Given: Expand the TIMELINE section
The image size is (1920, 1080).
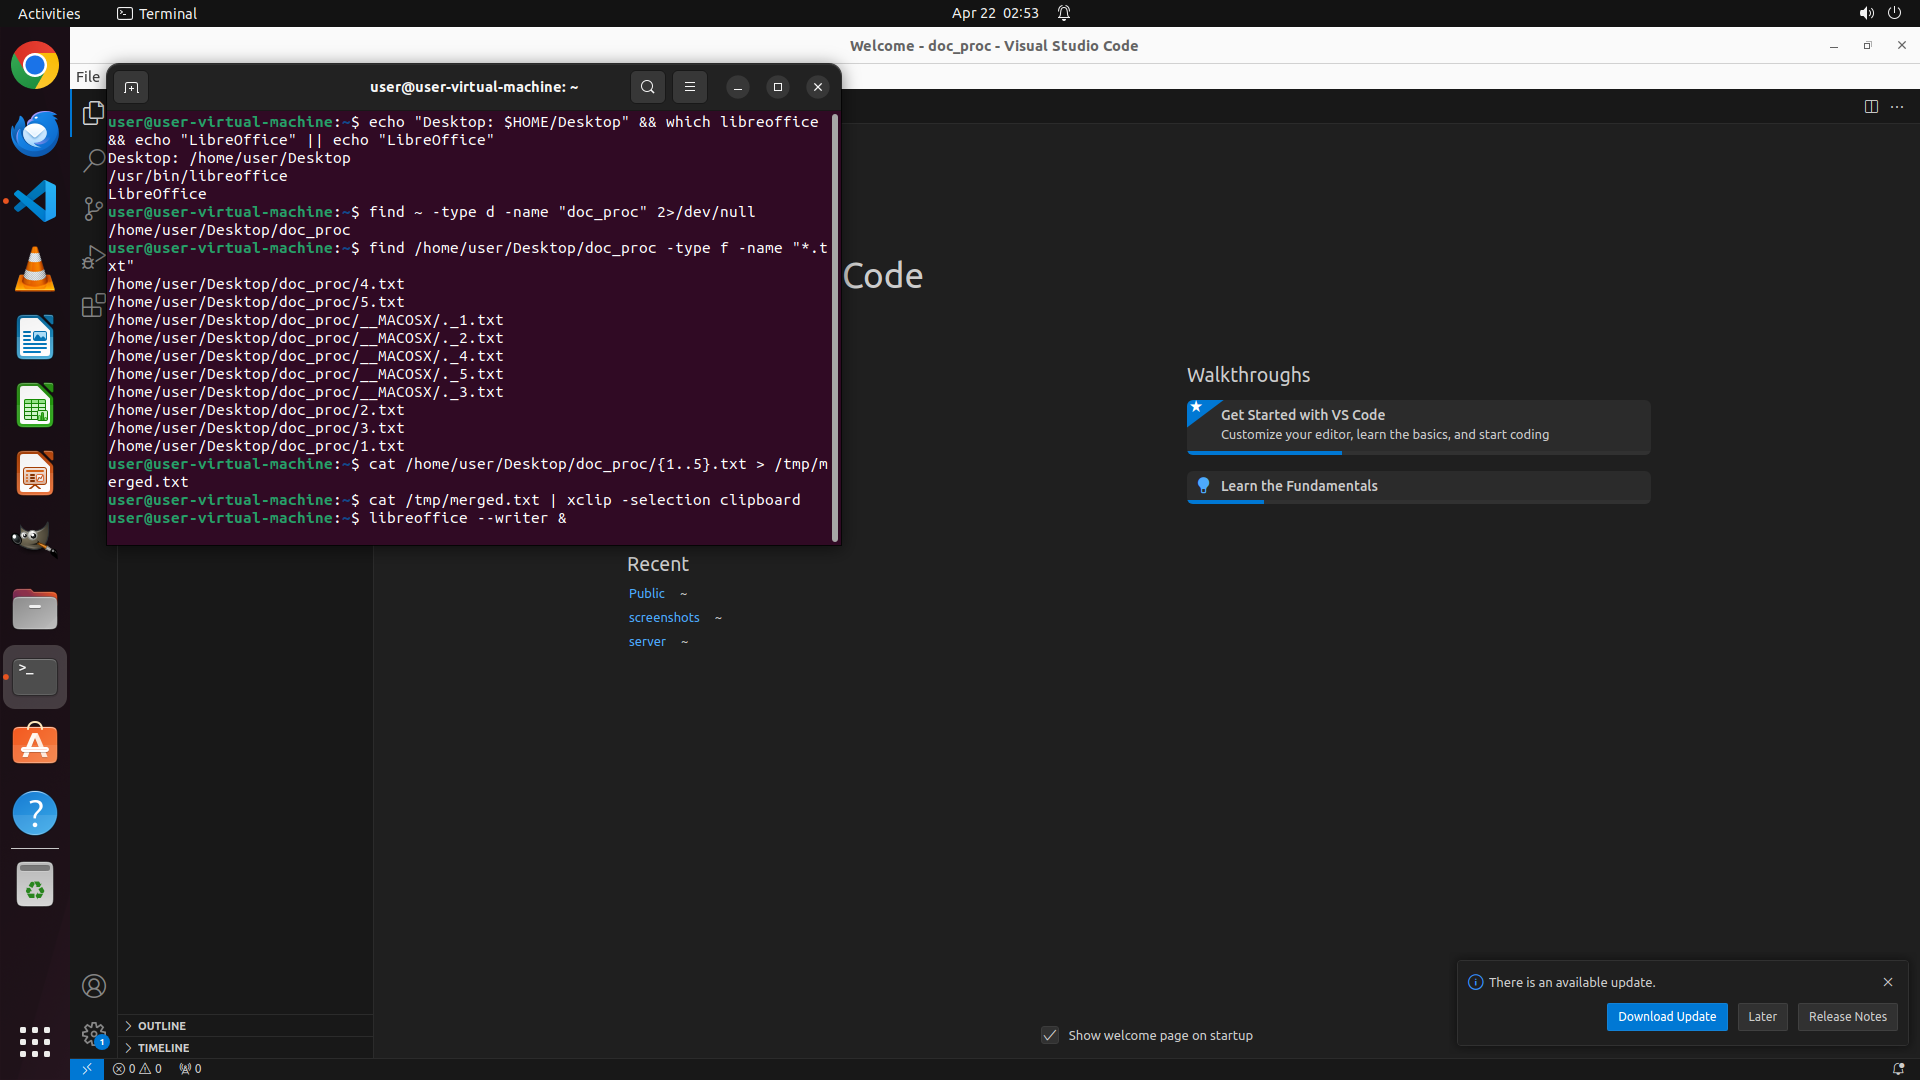Looking at the screenshot, I should click(x=163, y=1048).
